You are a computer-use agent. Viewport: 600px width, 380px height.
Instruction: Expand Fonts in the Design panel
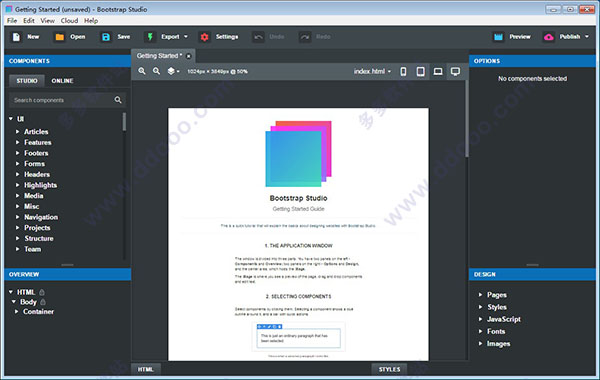point(480,331)
